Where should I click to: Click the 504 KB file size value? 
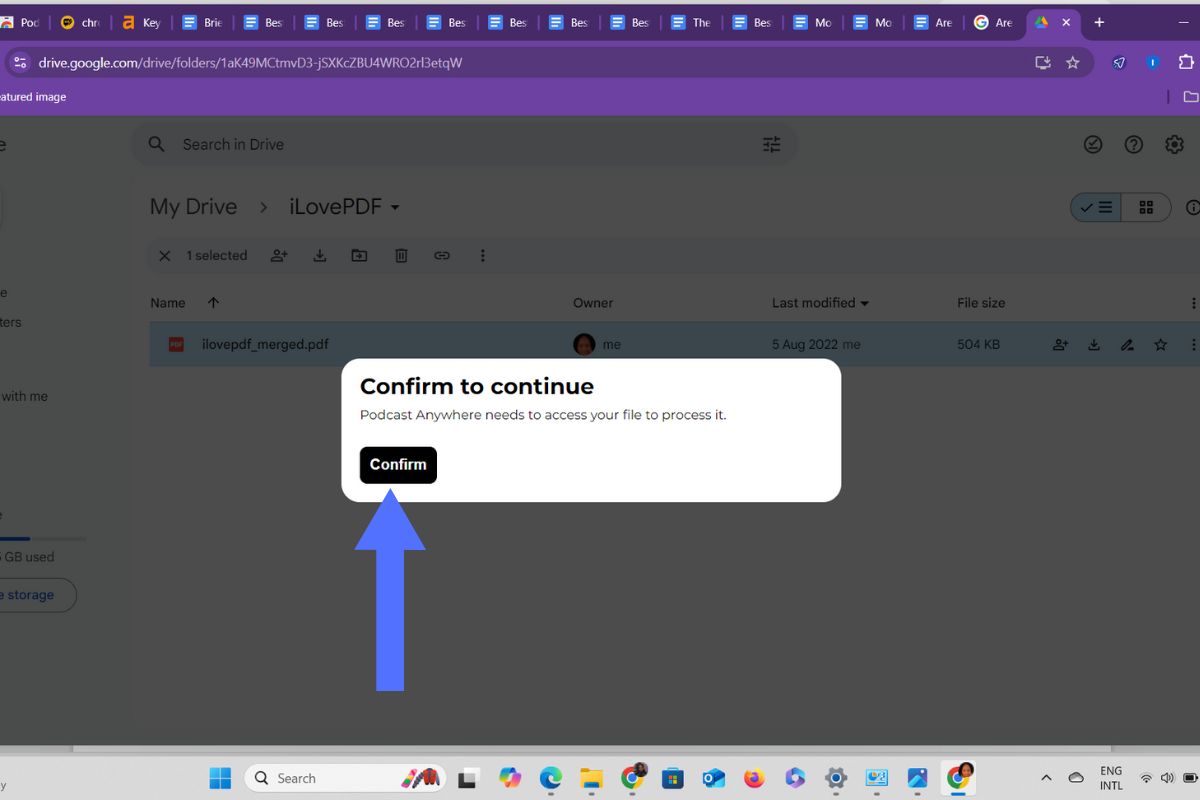click(x=978, y=345)
